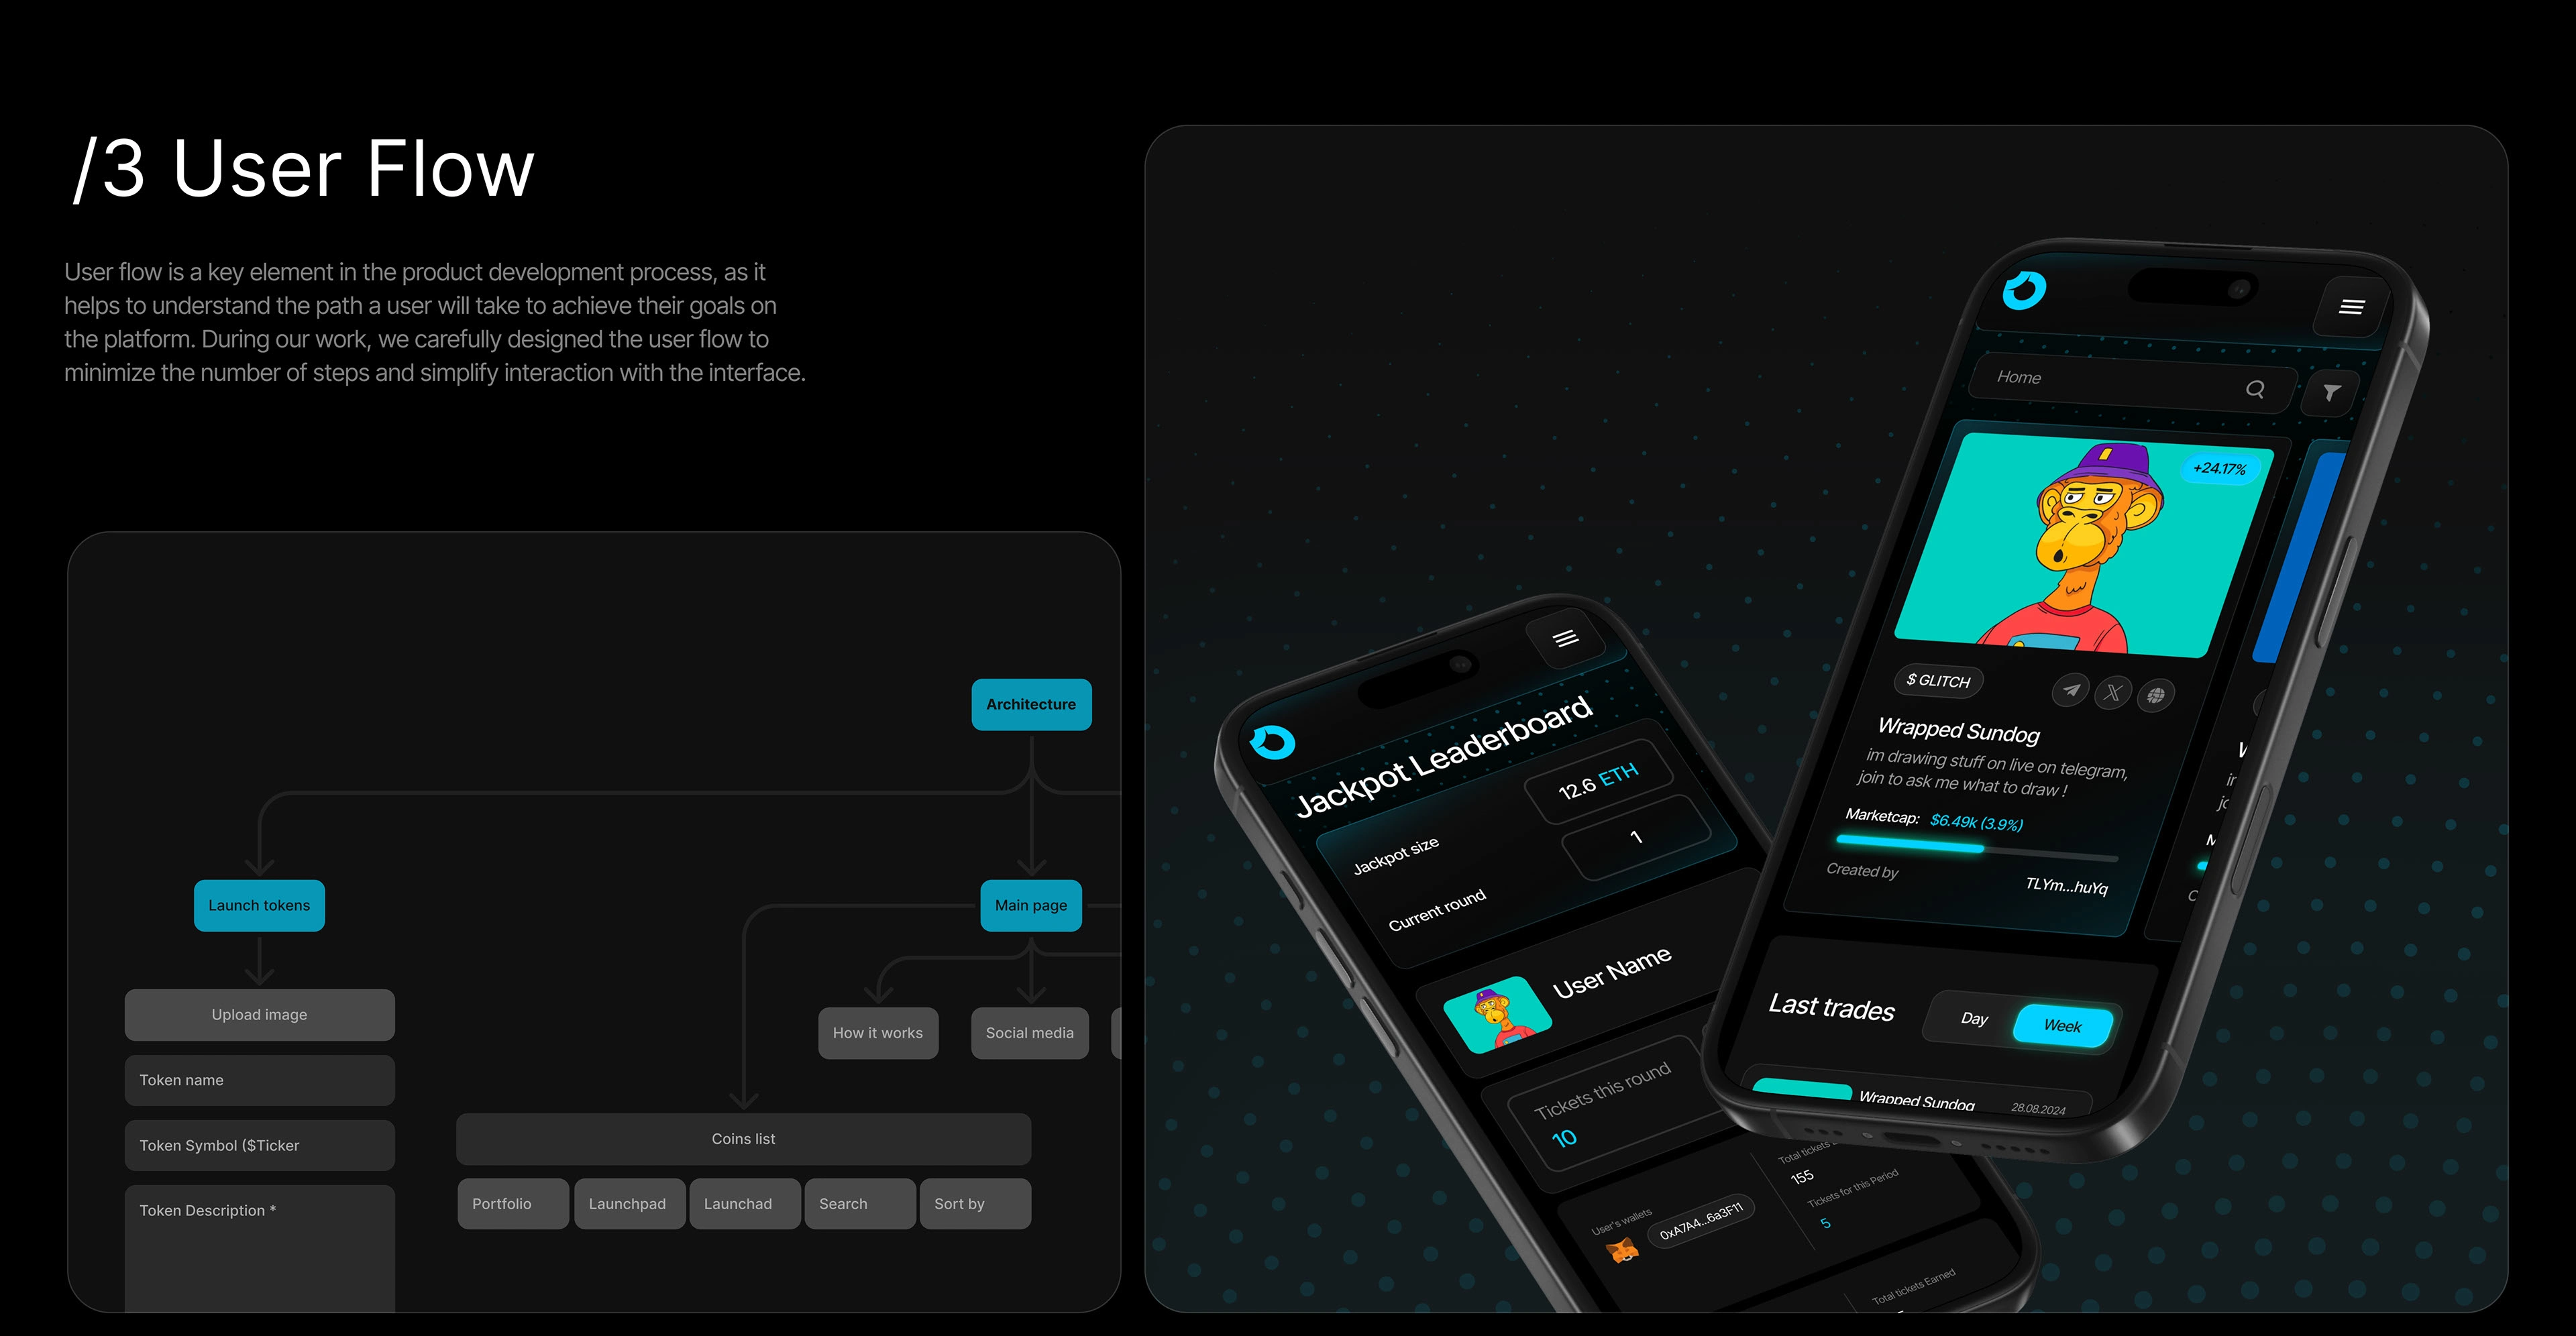Select Search tab in coins list
Screen dimensions: 2576x1336
pyautogui.click(x=845, y=1203)
